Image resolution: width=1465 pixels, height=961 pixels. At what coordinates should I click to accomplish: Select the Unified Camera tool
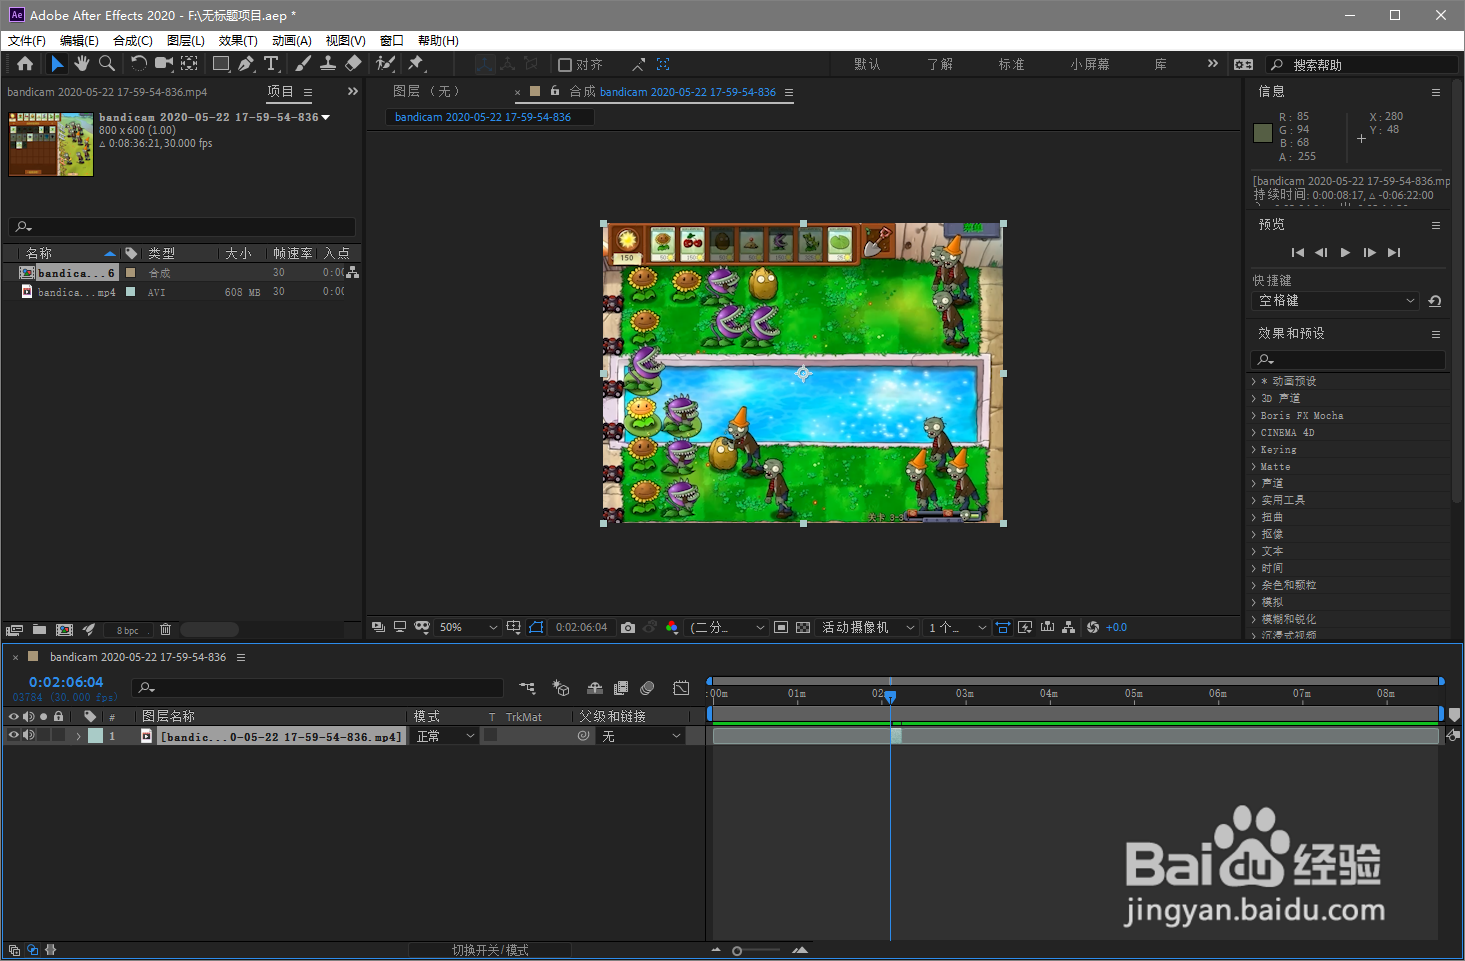click(x=164, y=64)
